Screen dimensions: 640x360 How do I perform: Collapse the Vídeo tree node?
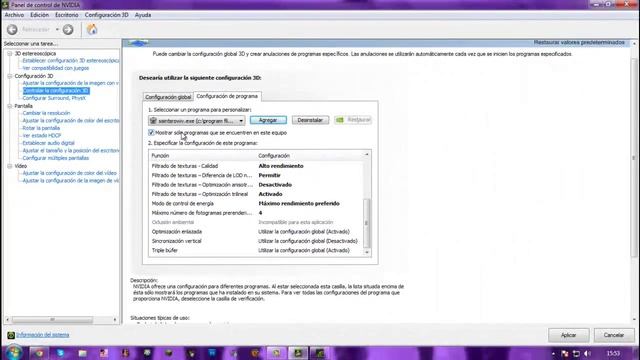click(10, 166)
